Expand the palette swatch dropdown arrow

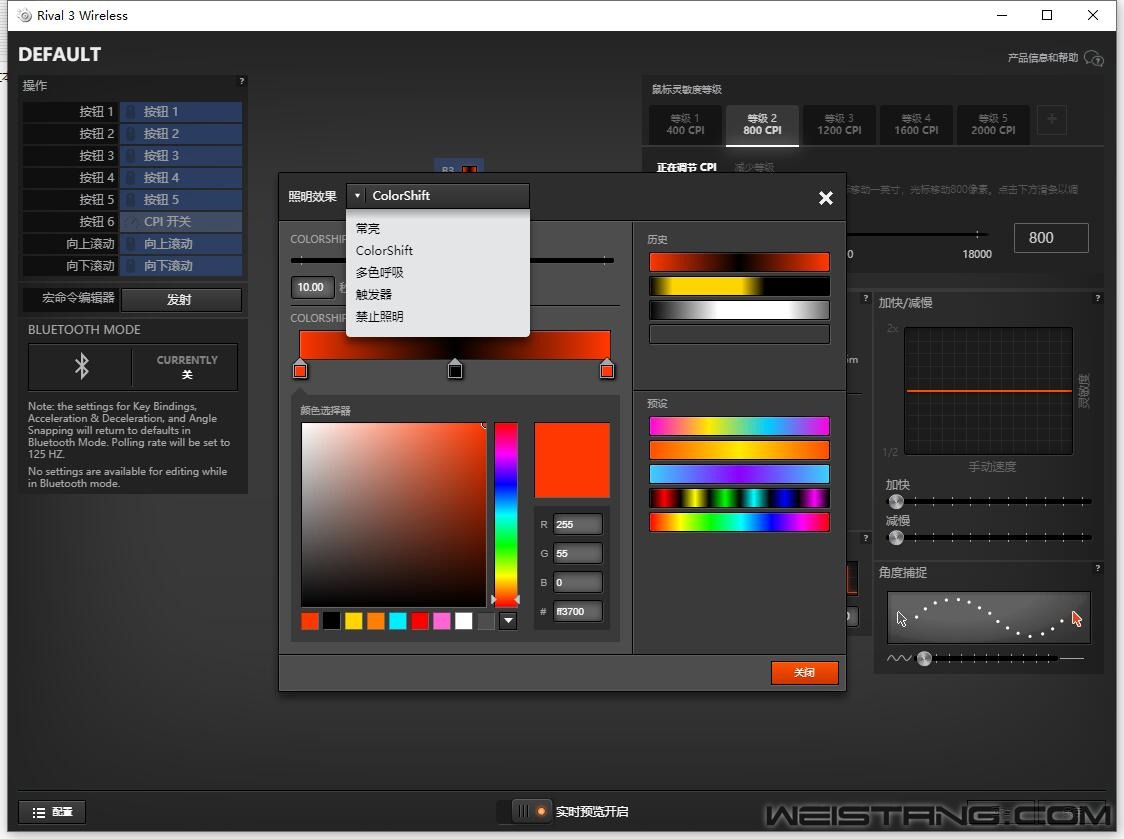pos(508,621)
